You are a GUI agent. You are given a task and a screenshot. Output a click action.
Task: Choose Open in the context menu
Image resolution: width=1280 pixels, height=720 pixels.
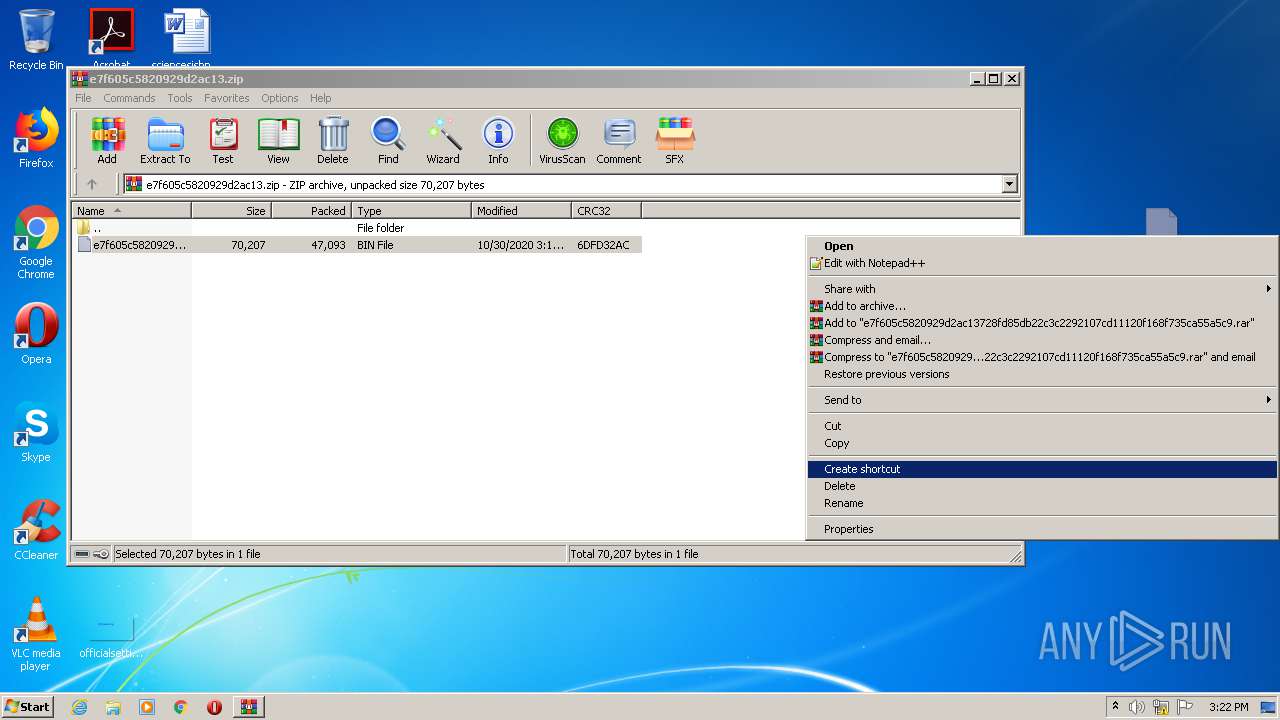click(1042, 246)
